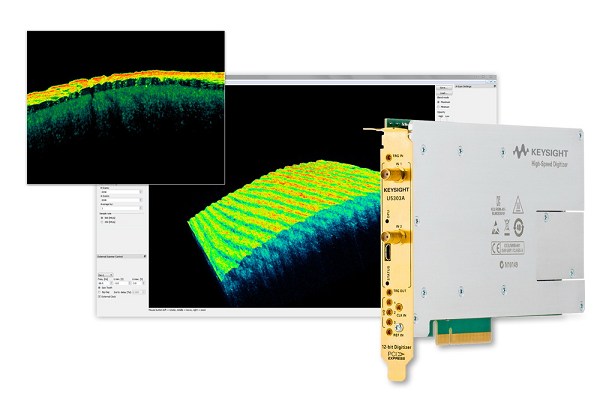Click the Save button beside the 3D view

tap(444, 88)
